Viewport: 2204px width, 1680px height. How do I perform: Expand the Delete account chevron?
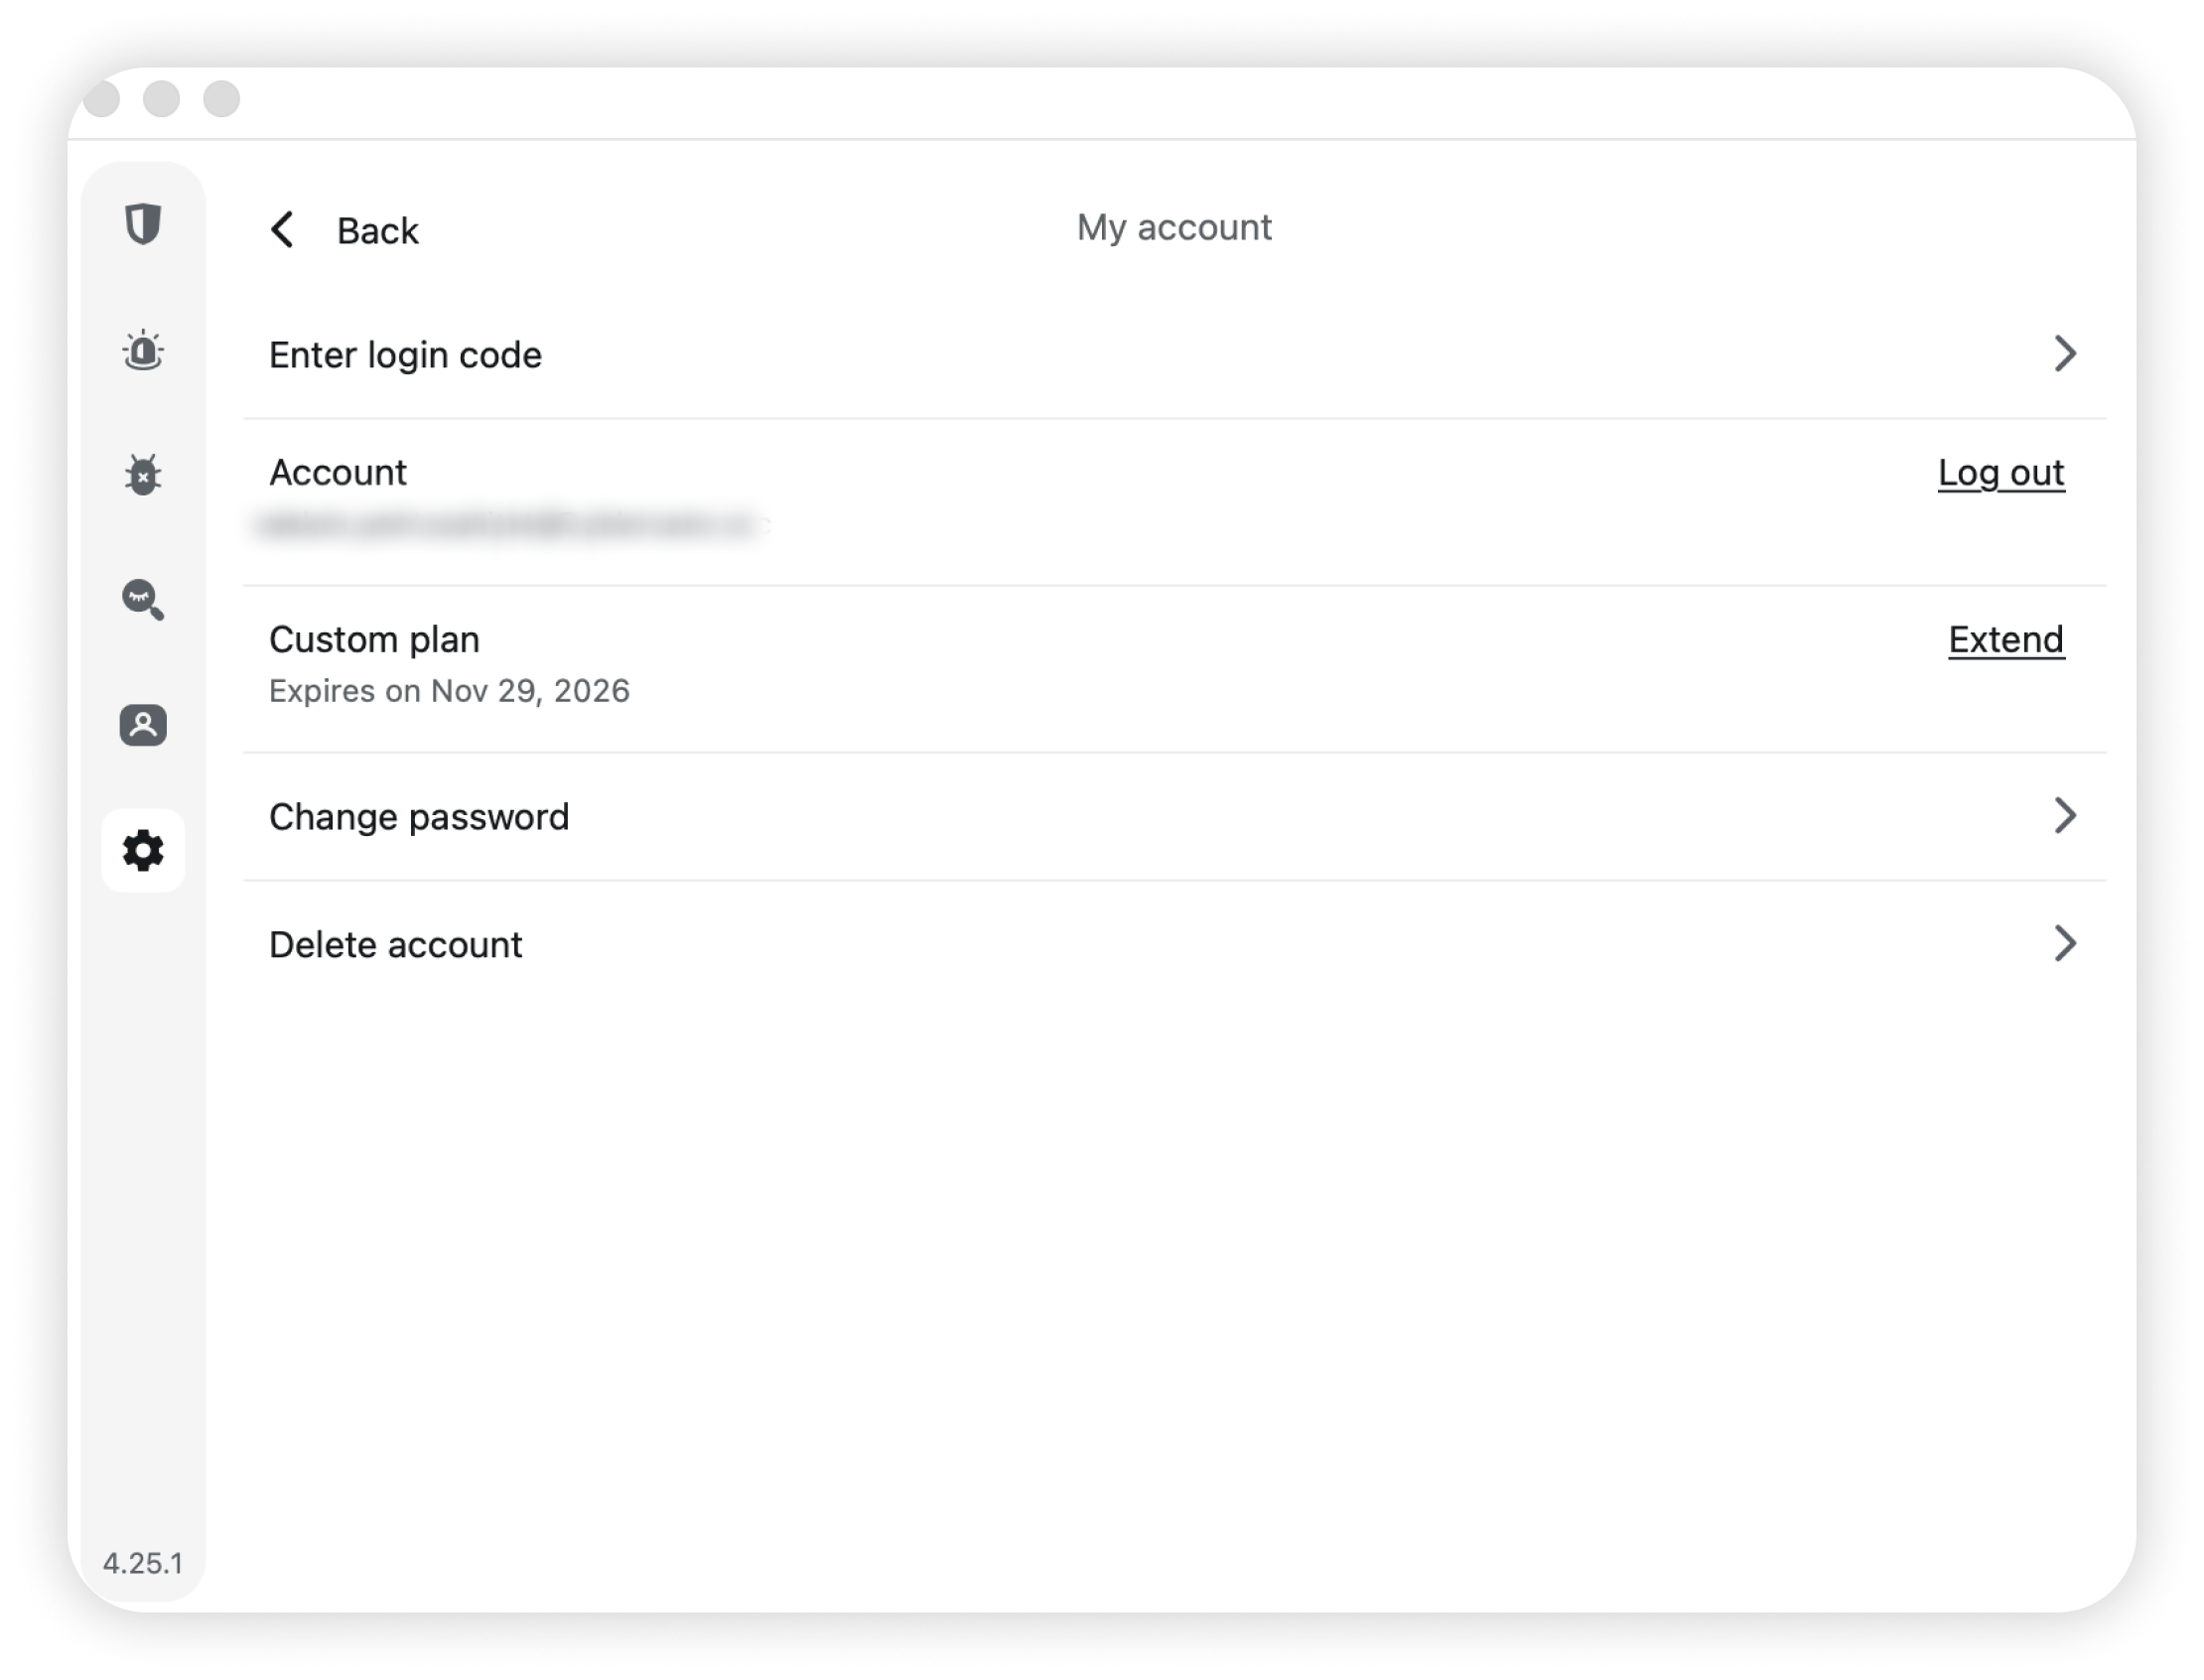[x=2065, y=944]
